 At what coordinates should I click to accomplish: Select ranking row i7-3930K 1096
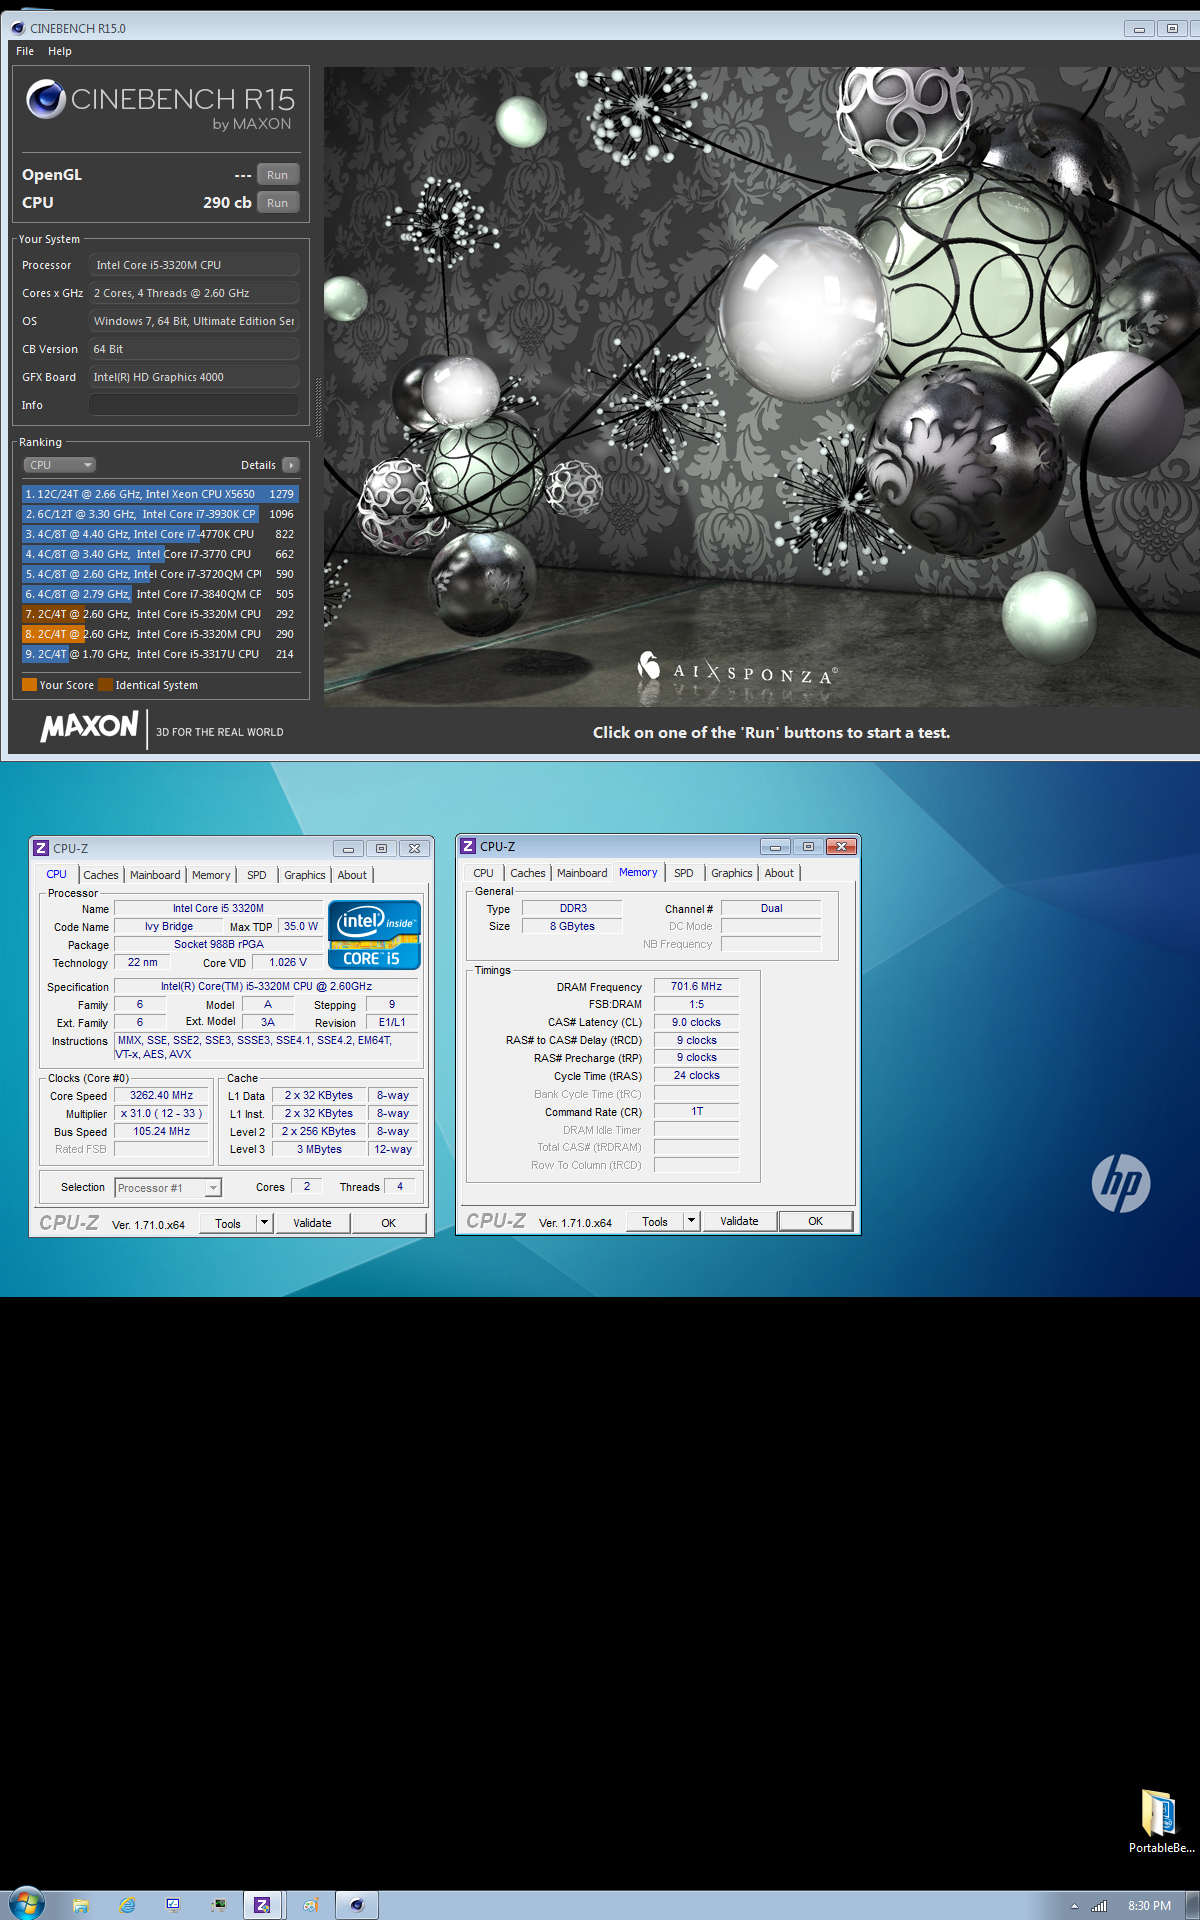coord(160,514)
